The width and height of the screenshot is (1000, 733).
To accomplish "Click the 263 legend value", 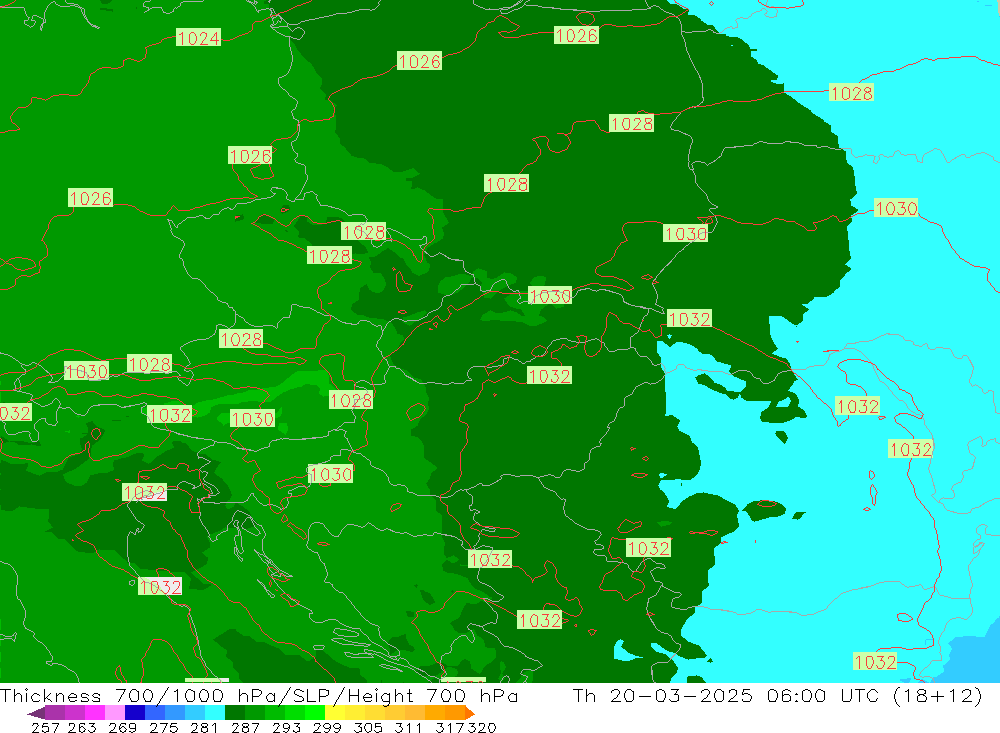I will click(x=82, y=727).
